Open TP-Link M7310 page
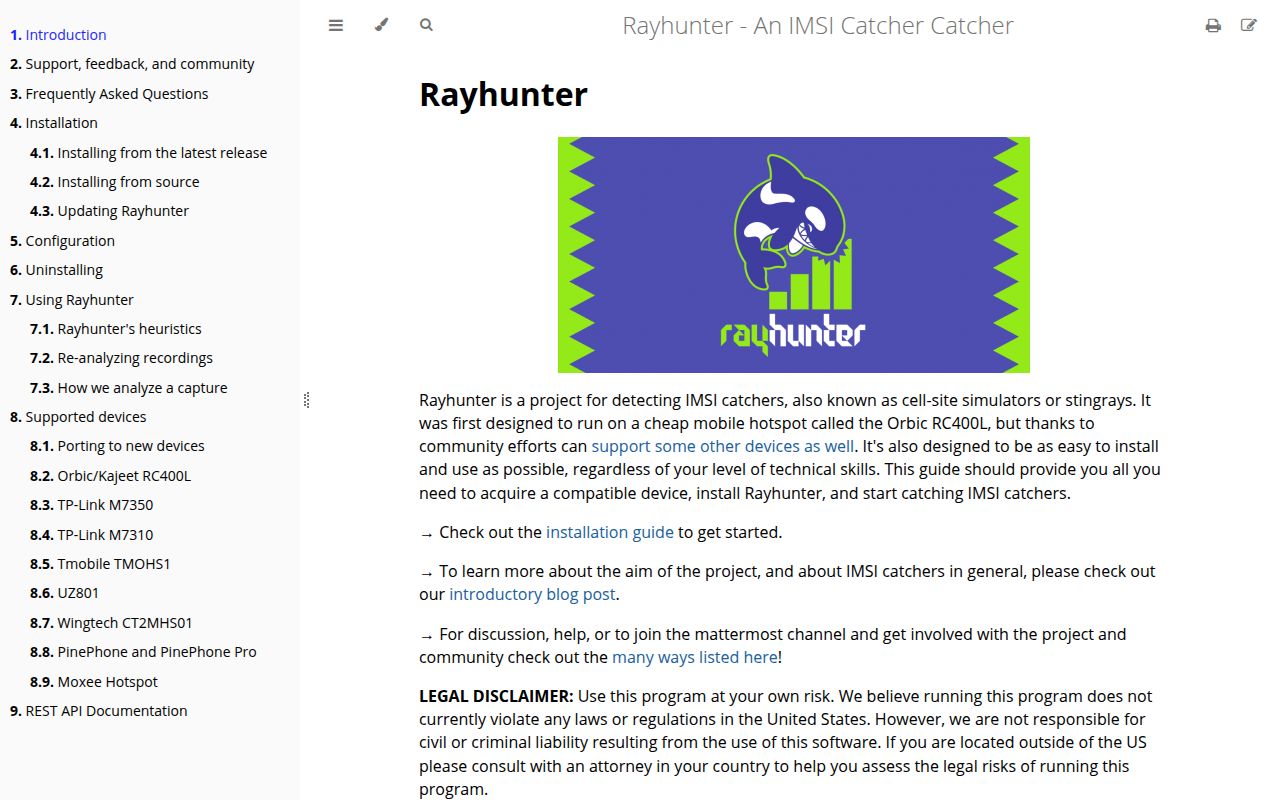The height and width of the screenshot is (800, 1280). (x=92, y=535)
